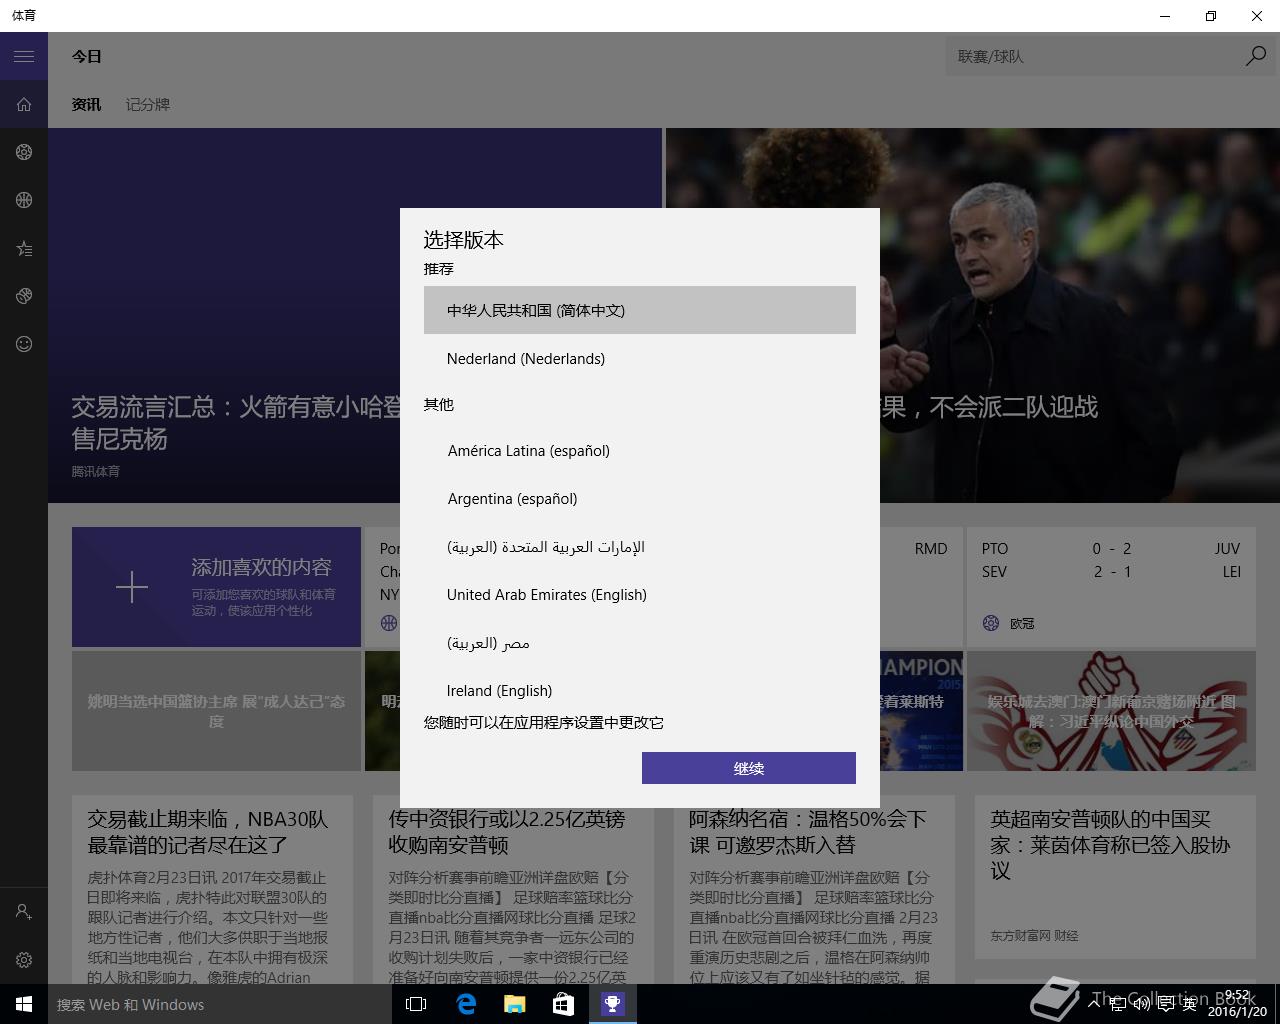Open the 娱乐城去澳门 news tile
This screenshot has width=1280, height=1024.
pyautogui.click(x=1111, y=711)
